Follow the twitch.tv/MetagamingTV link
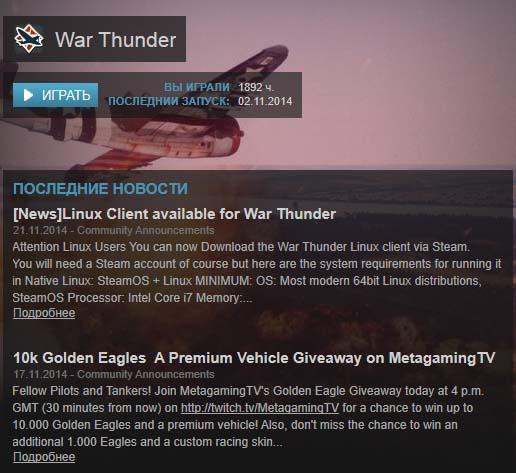 pos(260,408)
